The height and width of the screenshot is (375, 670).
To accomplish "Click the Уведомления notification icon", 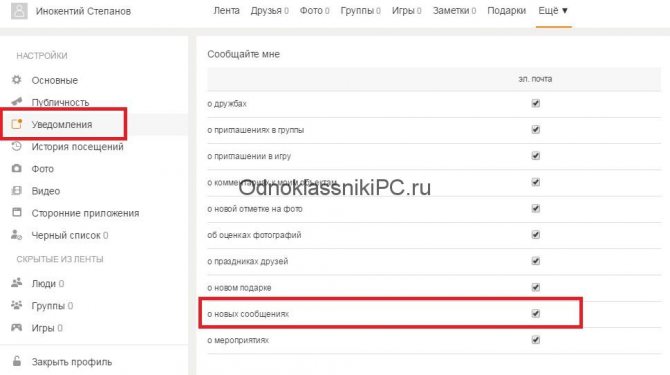I will click(17, 124).
